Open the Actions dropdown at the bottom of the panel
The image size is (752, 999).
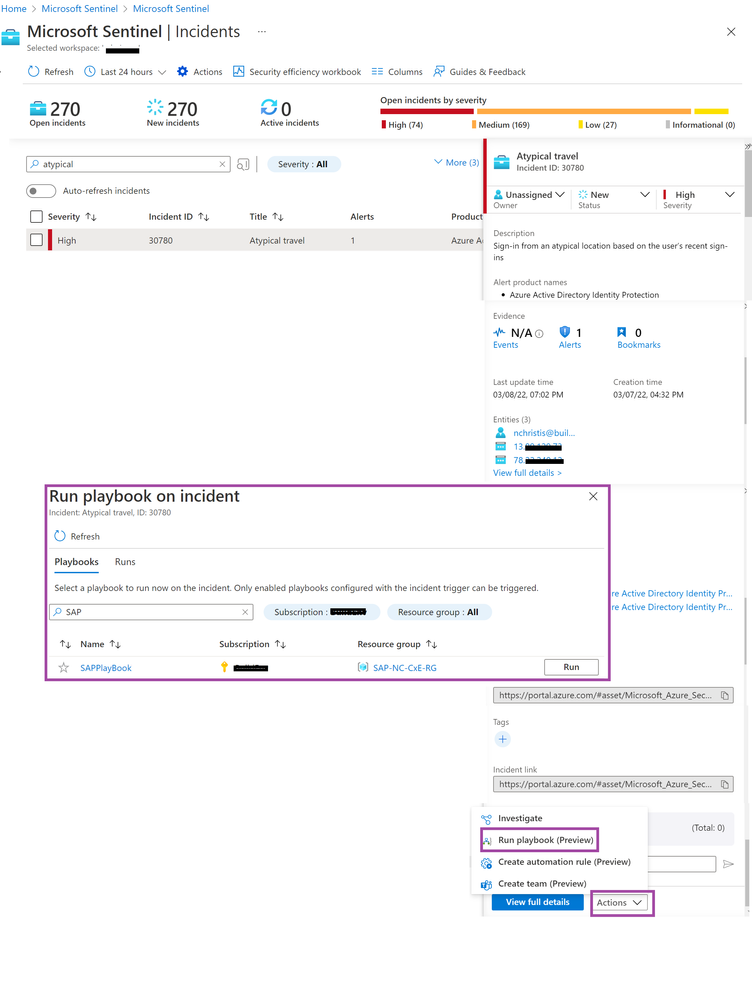tap(619, 903)
